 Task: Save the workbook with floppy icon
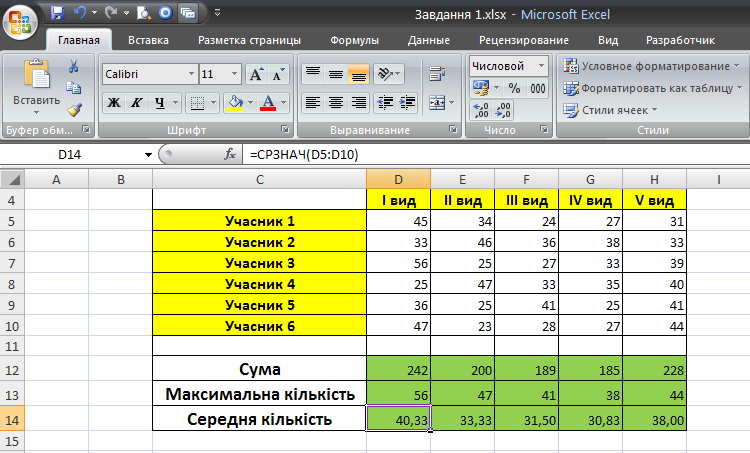click(x=58, y=13)
